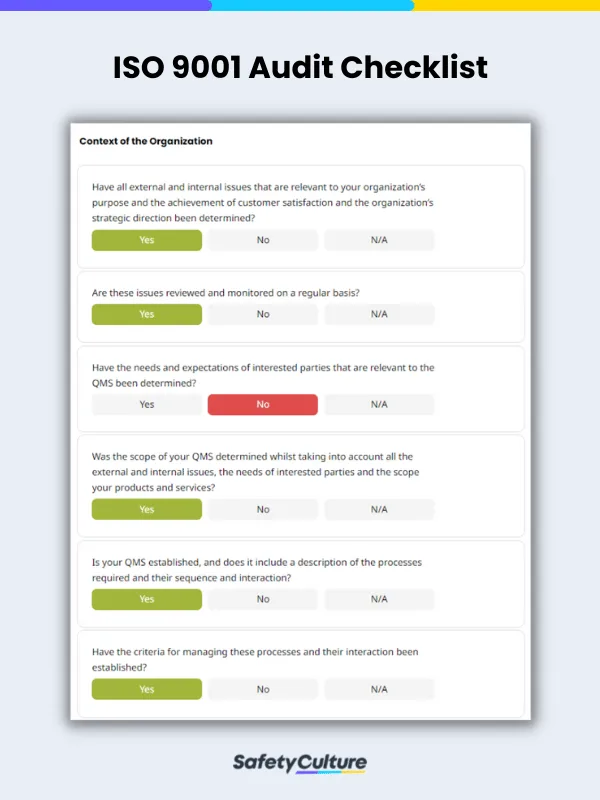Switch QMS scope answer to No
600x800 pixels.
[x=262, y=509]
